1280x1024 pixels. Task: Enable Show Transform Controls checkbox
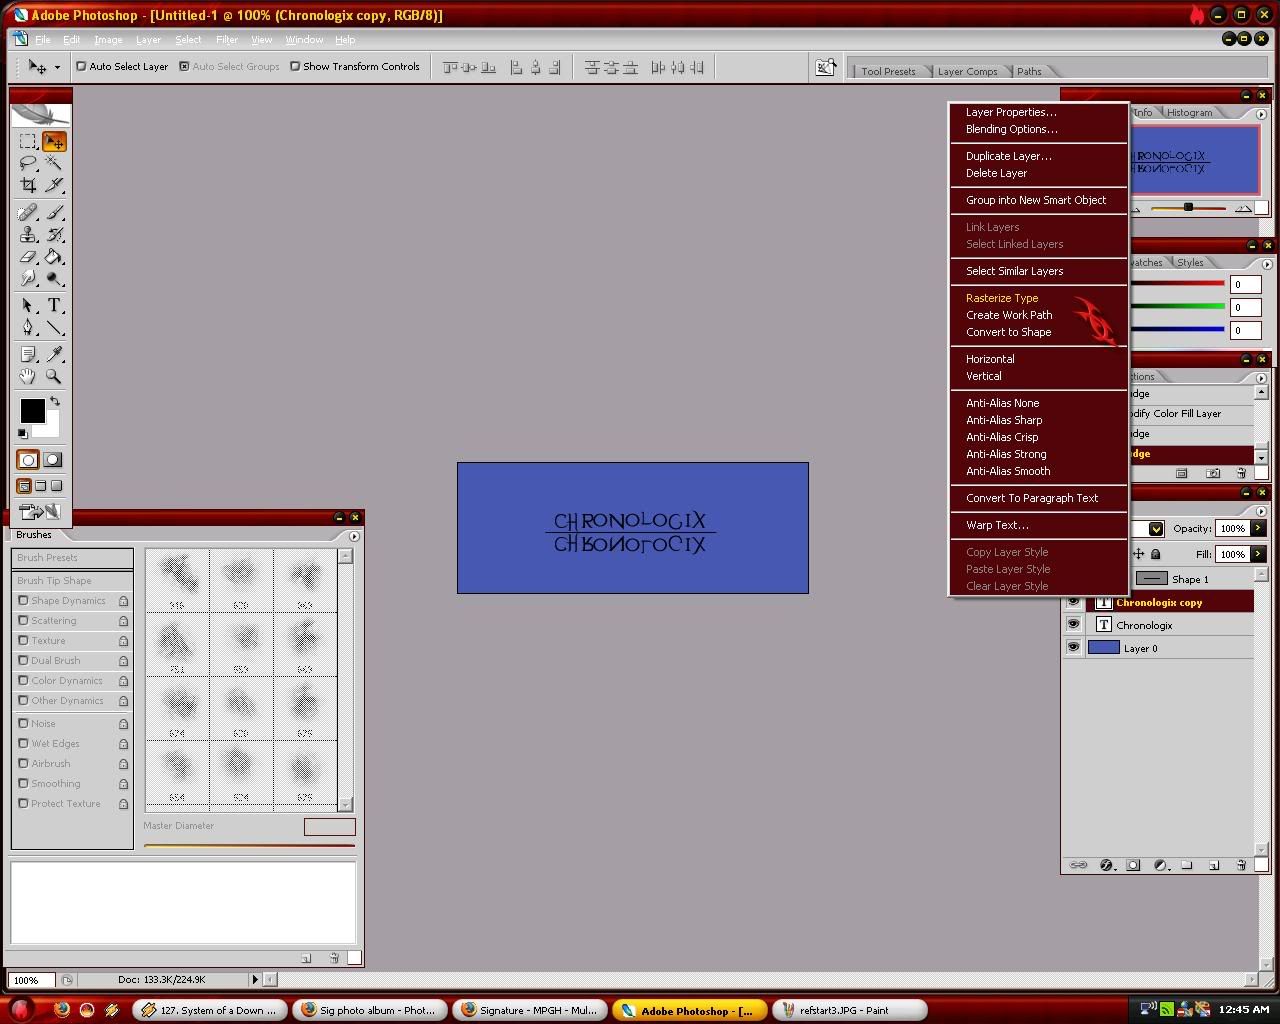pos(295,67)
